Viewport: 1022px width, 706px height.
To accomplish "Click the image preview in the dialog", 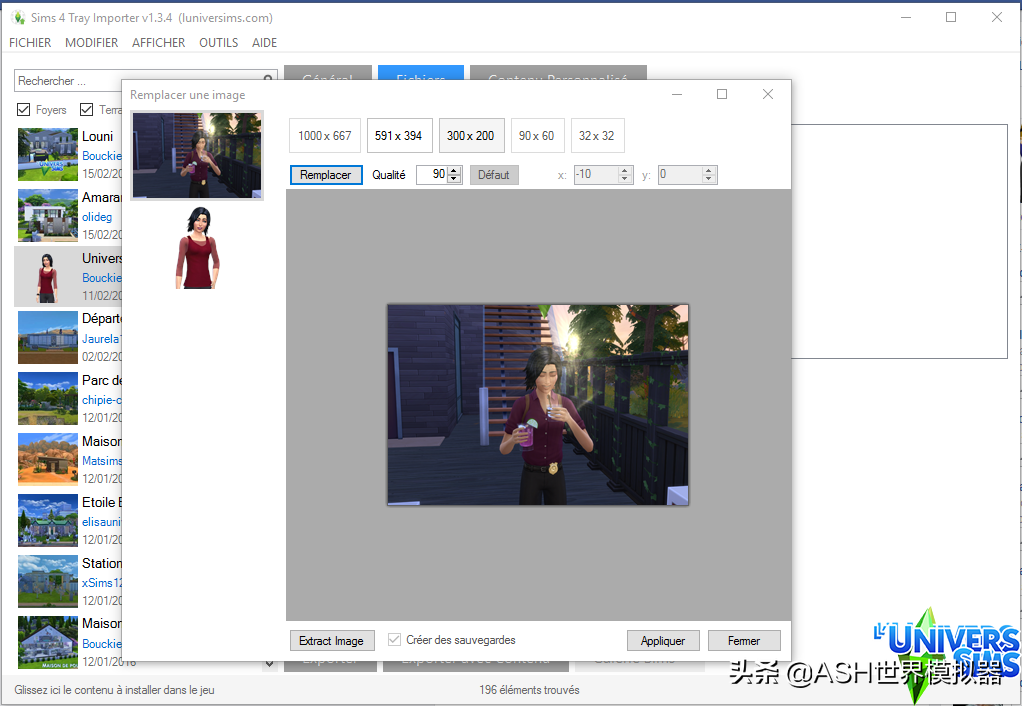I will (538, 404).
